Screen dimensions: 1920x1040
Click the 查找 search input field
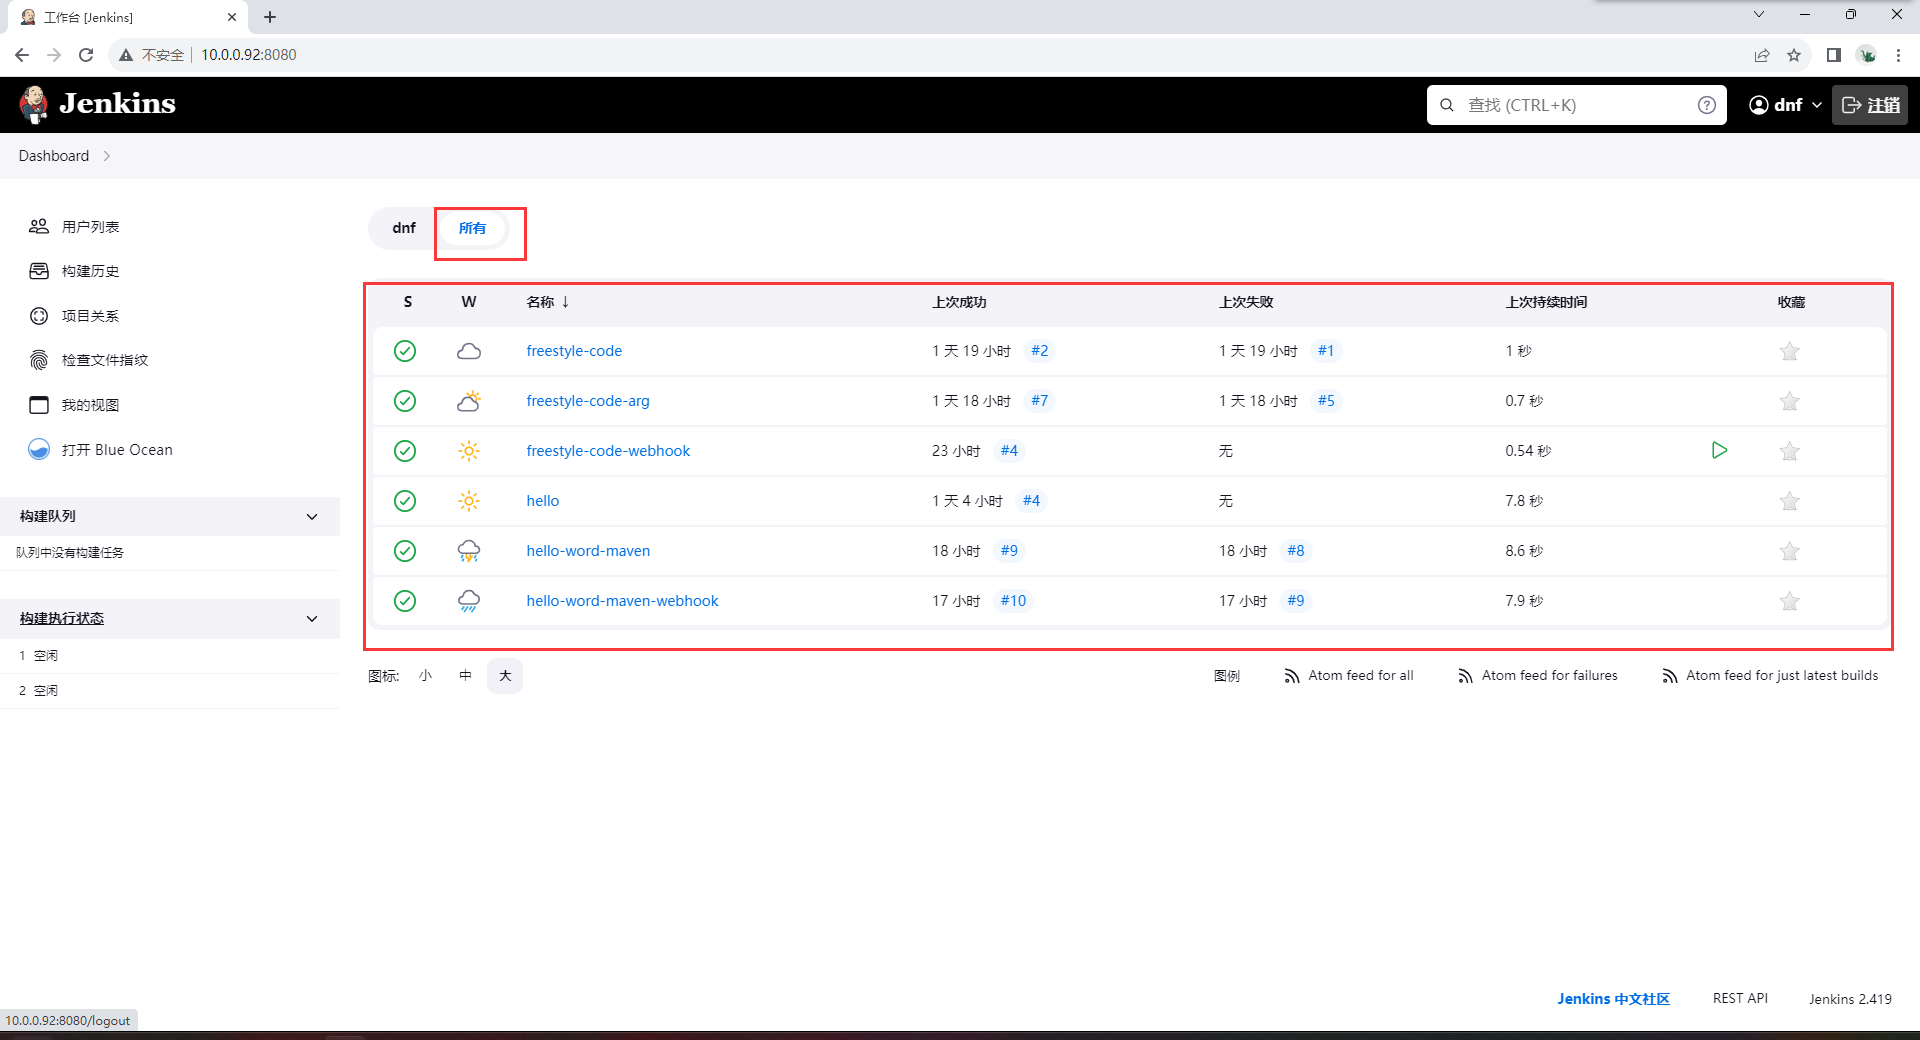coord(1576,105)
